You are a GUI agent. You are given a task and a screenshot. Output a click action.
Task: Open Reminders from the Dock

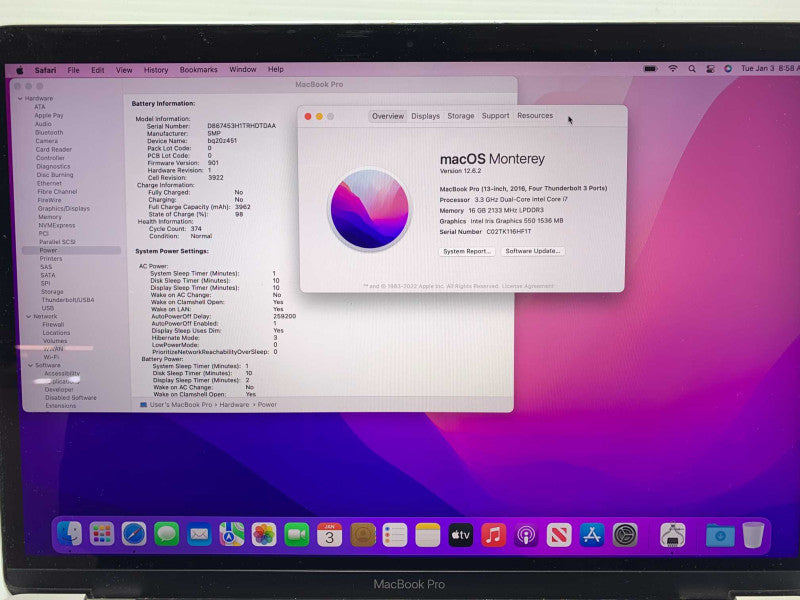coord(395,534)
